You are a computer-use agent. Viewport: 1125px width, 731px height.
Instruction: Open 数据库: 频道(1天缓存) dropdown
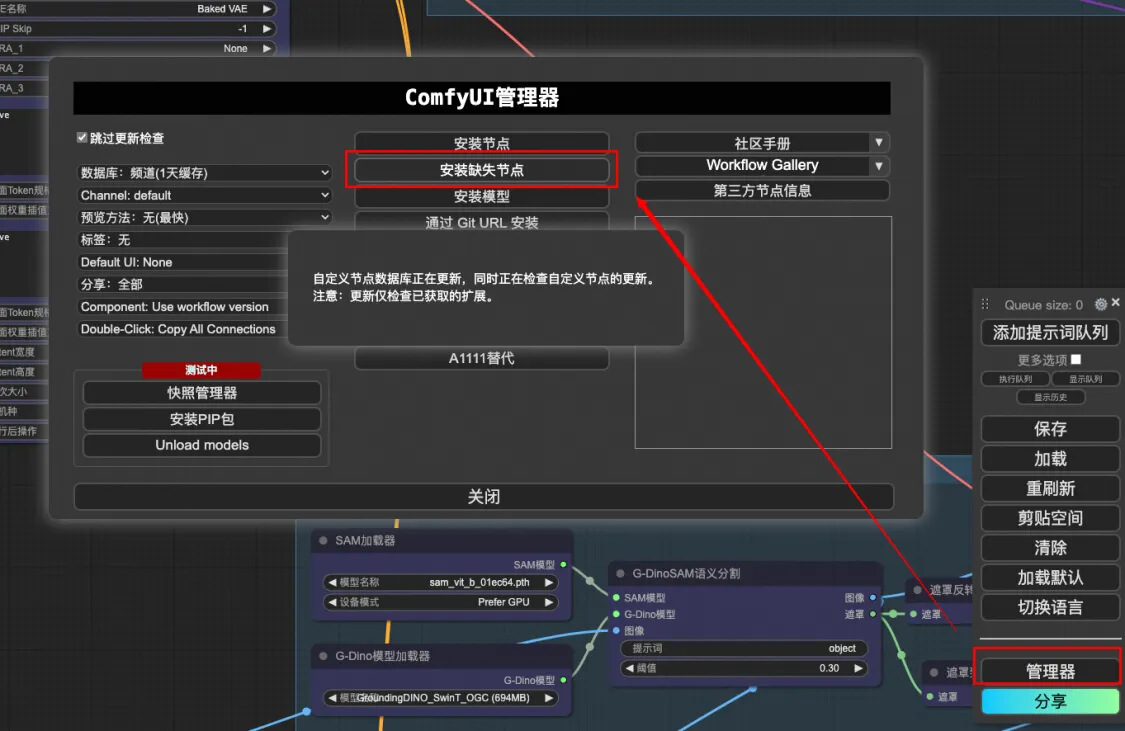[204, 173]
